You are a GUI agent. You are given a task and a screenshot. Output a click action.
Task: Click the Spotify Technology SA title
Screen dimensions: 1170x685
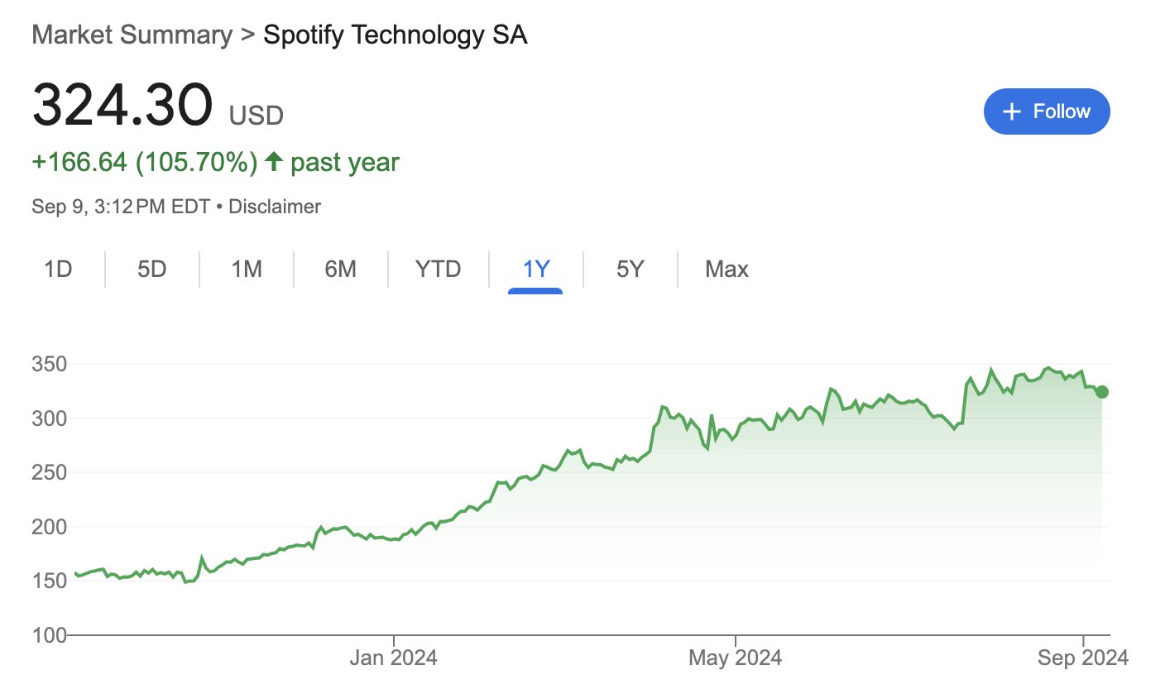point(395,35)
